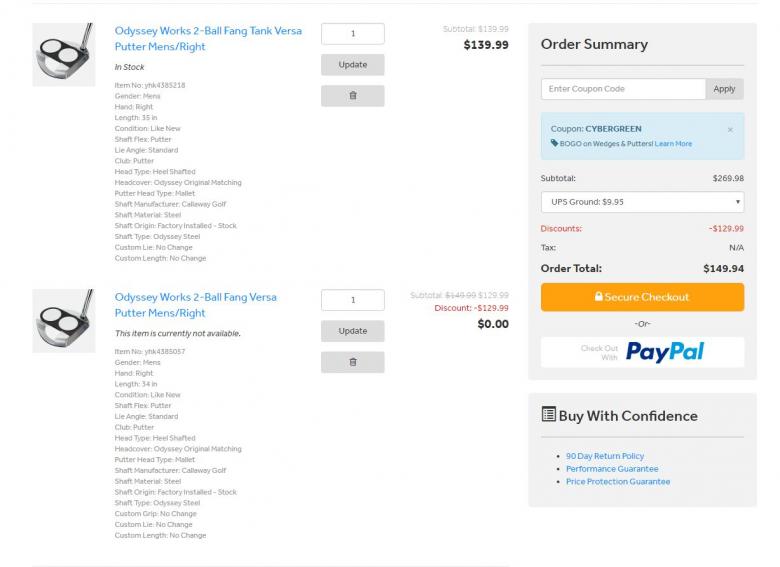Screen dimensions: 780x567
Task: Apply the coupon code
Action: click(724, 89)
